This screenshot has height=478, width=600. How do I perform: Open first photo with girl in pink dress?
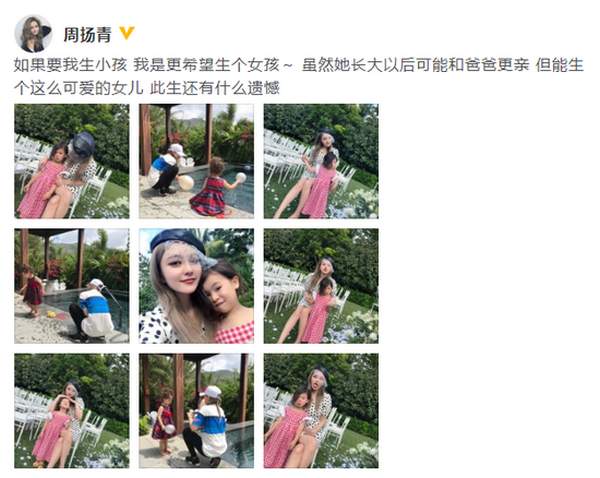pos(72,161)
